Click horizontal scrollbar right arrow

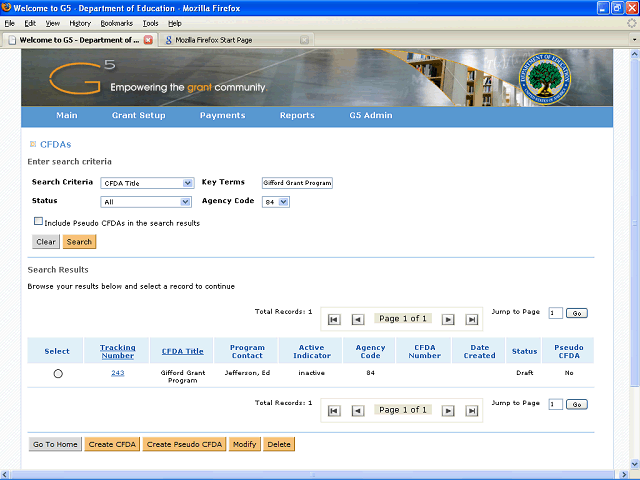click(624, 475)
